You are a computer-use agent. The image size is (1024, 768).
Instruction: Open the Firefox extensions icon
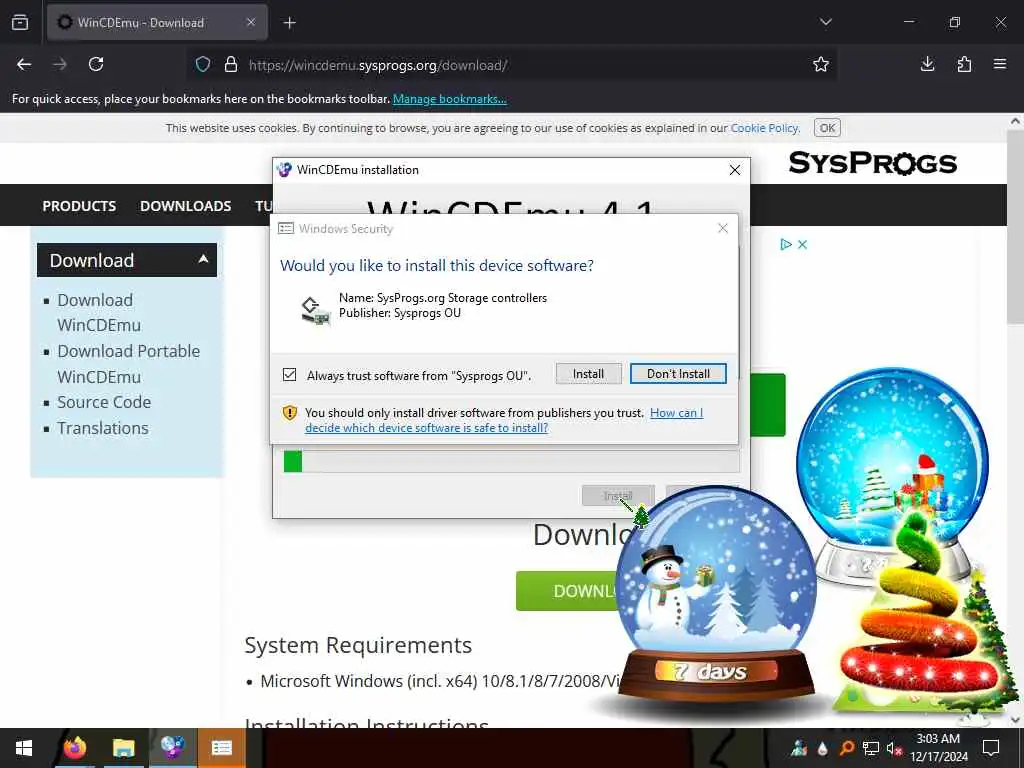[964, 64]
